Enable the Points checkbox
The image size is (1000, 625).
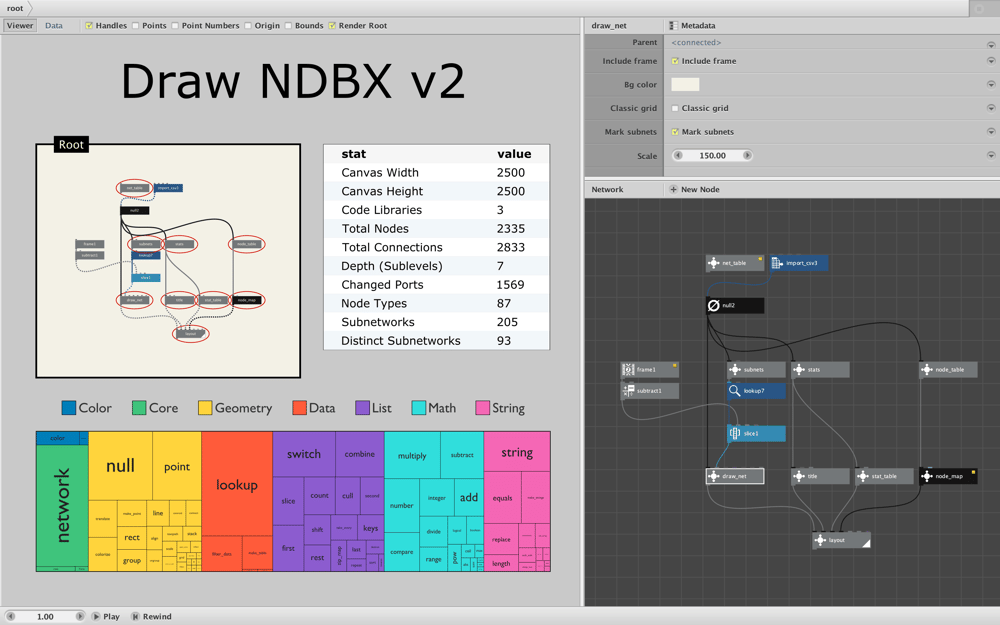point(135,26)
